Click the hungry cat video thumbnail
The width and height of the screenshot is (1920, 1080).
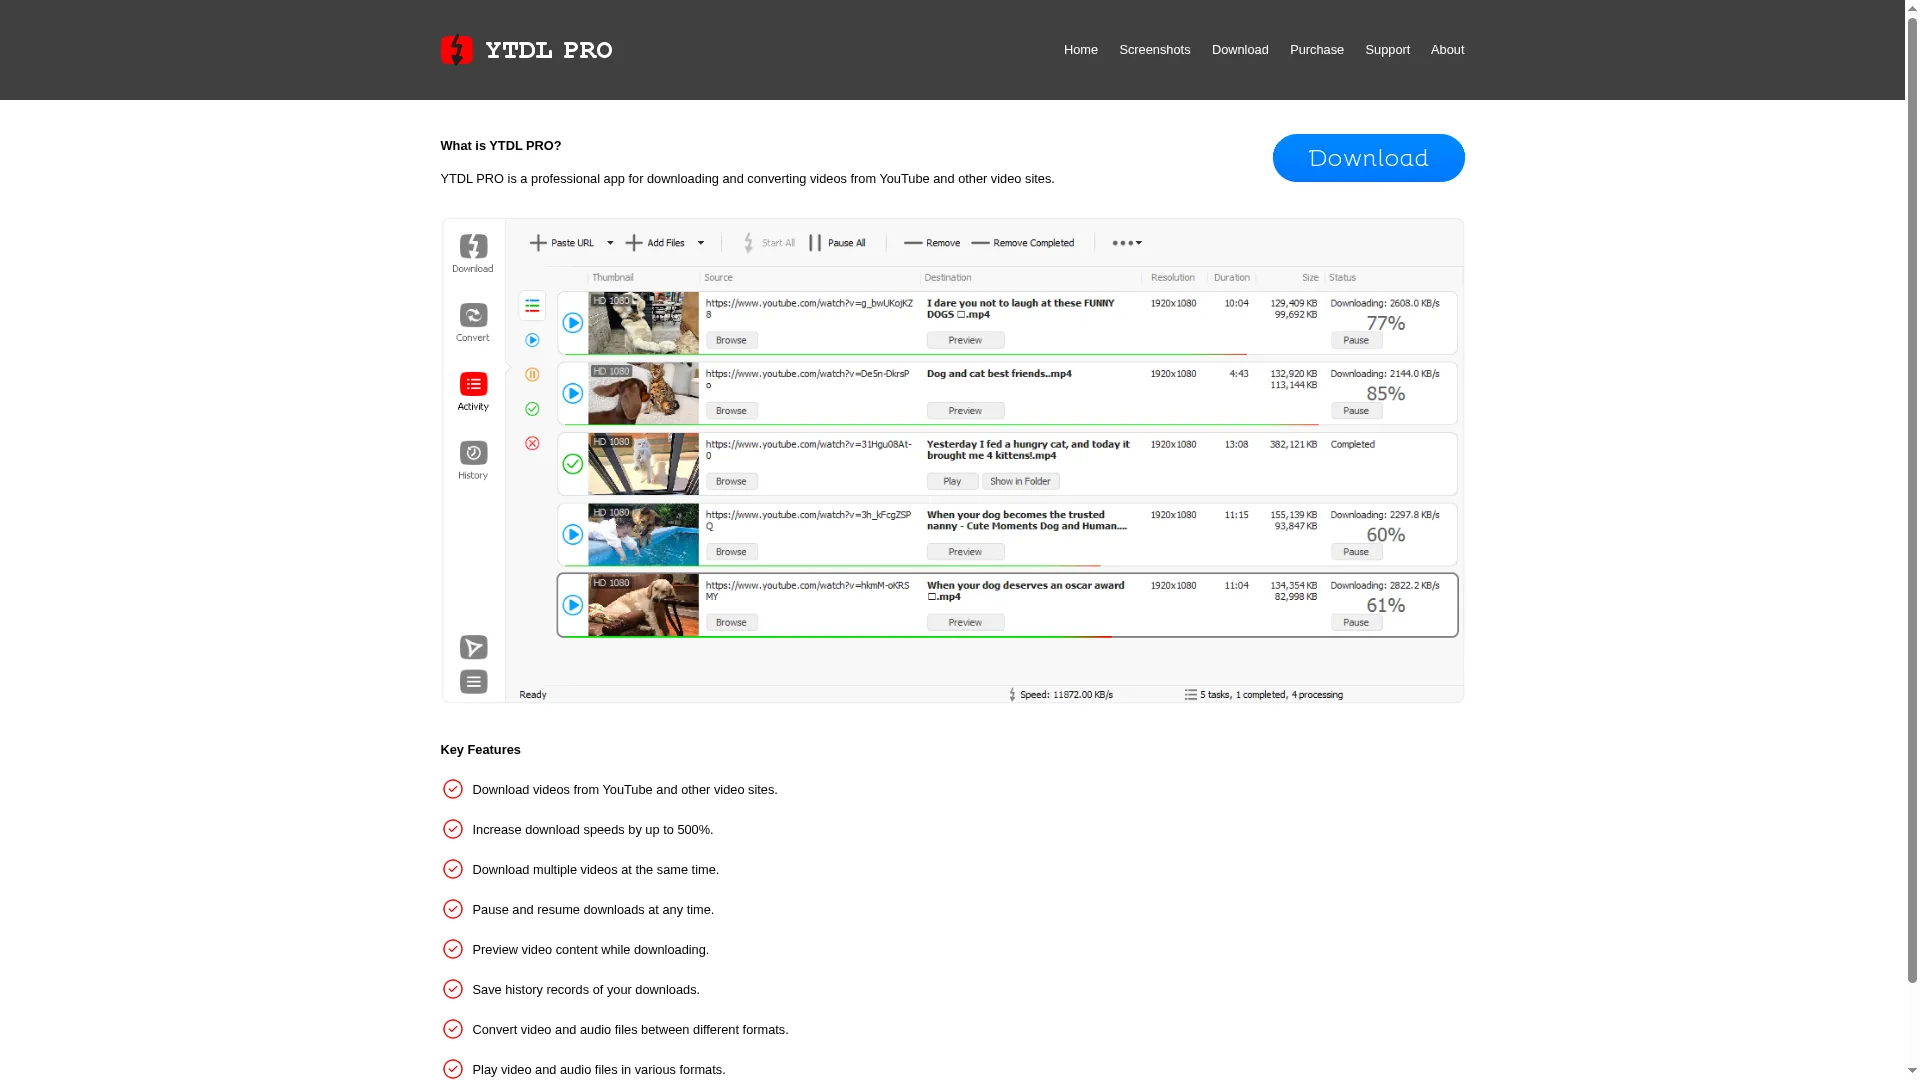643,464
